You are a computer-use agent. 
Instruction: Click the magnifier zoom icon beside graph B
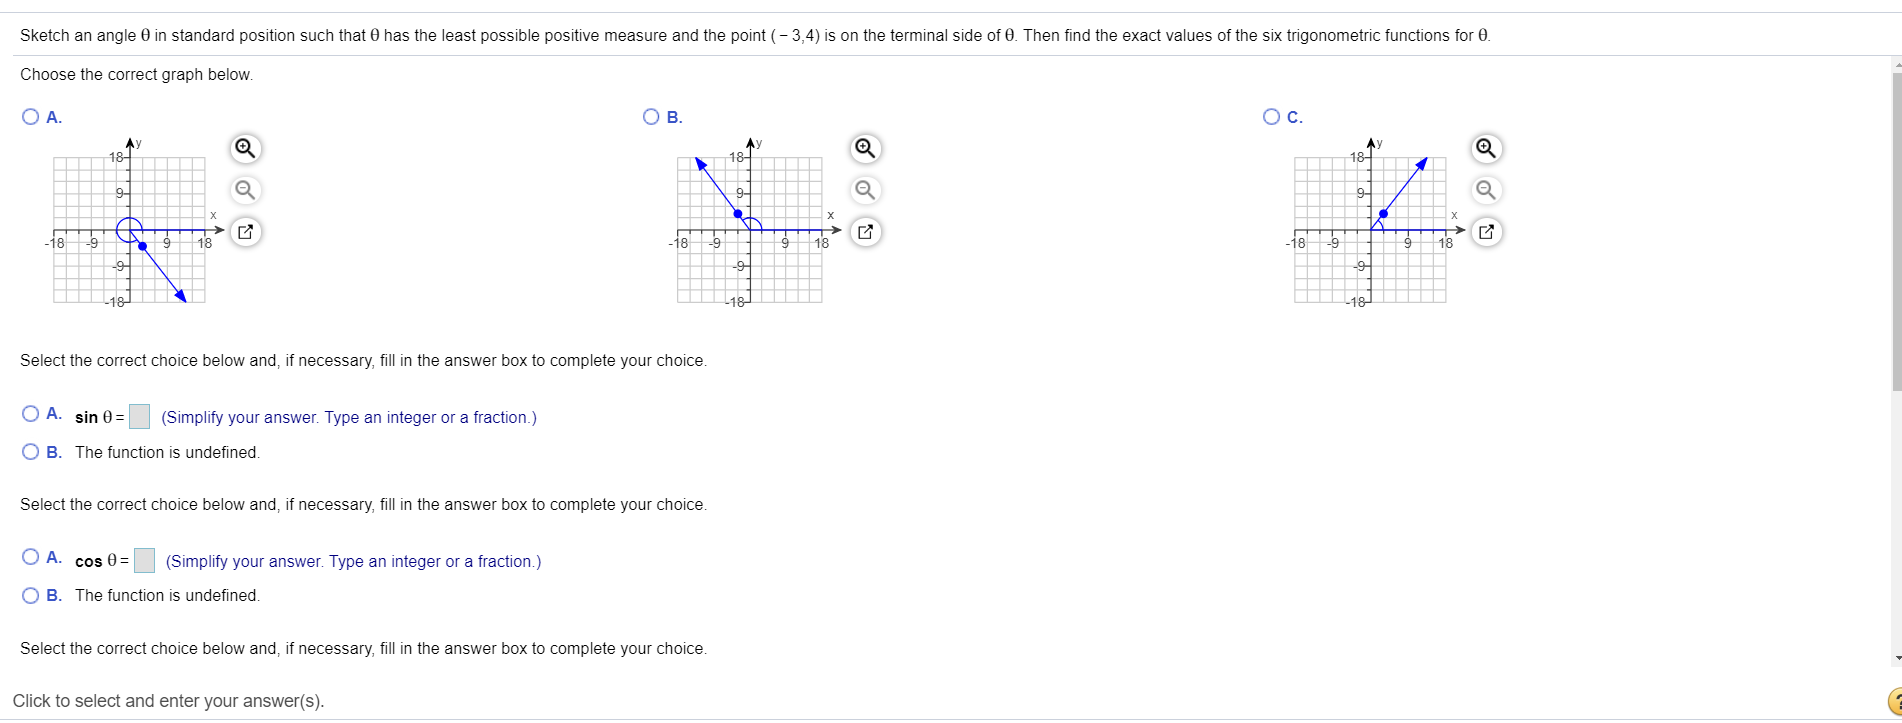tap(864, 148)
